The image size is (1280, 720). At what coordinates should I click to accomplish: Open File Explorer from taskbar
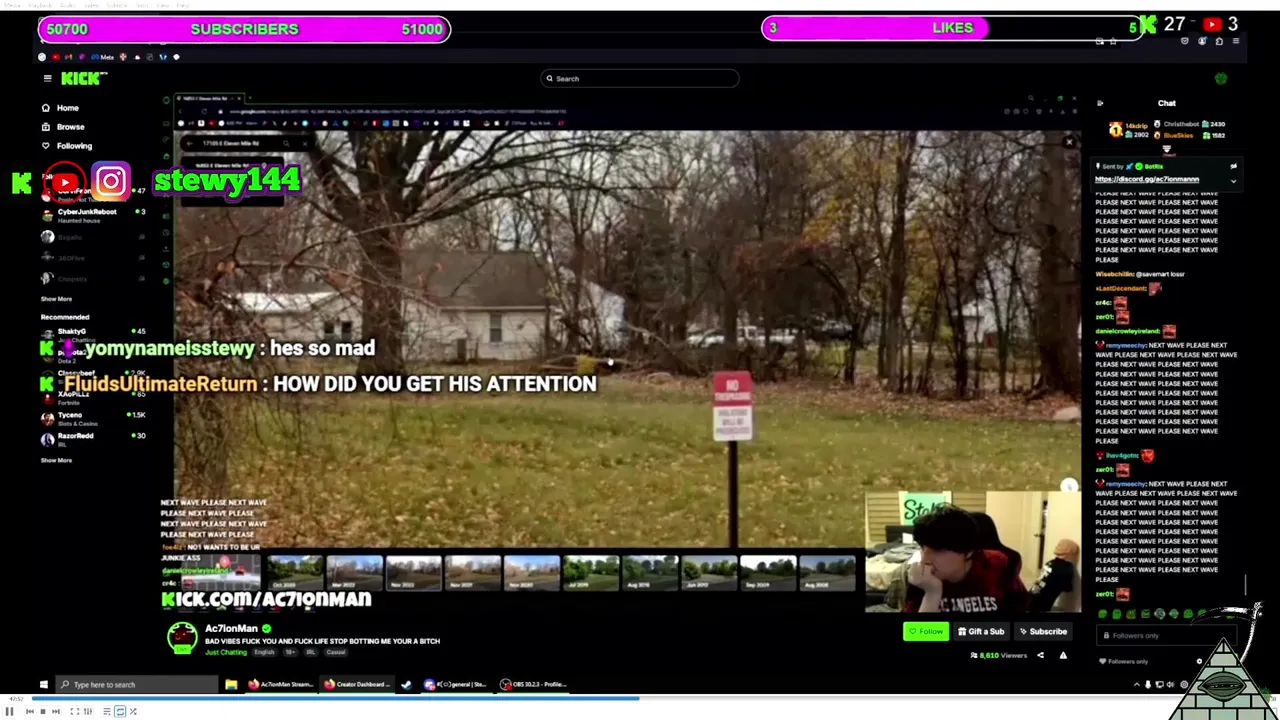pos(231,684)
